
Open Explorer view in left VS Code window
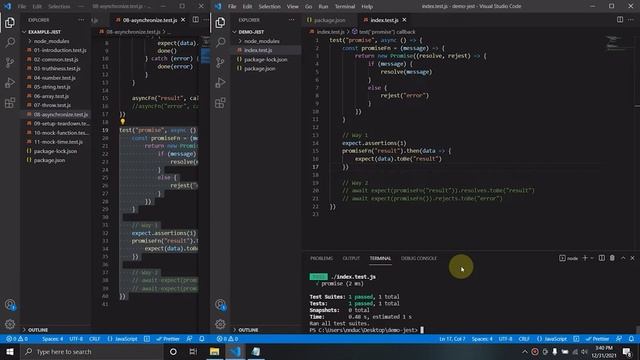pos(10,22)
